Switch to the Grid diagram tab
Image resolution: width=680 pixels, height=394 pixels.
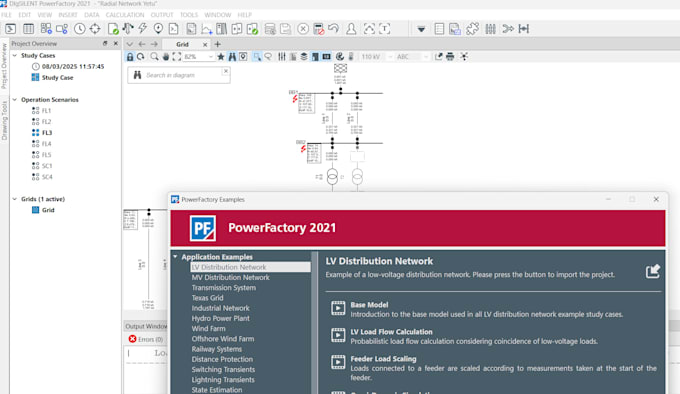tap(183, 44)
